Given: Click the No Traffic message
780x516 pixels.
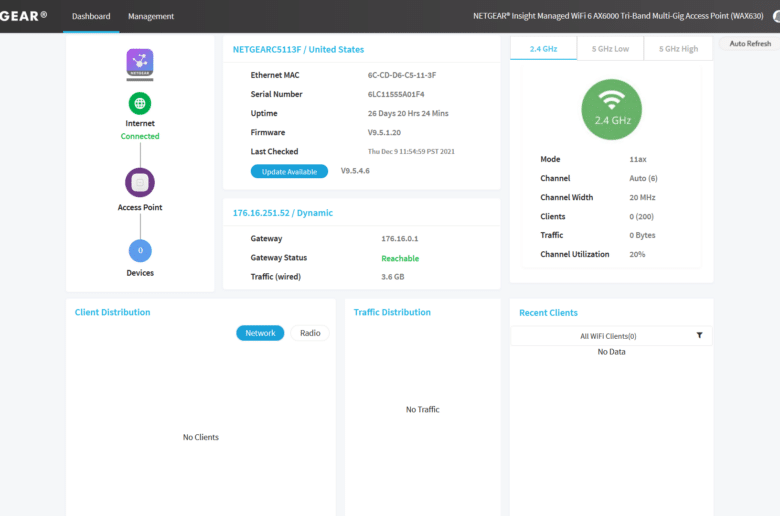Looking at the screenshot, I should (422, 410).
